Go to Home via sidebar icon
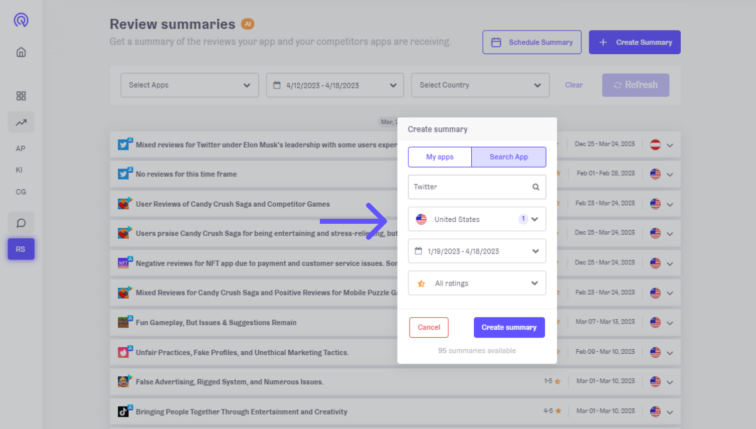This screenshot has width=756, height=429. pos(21,52)
